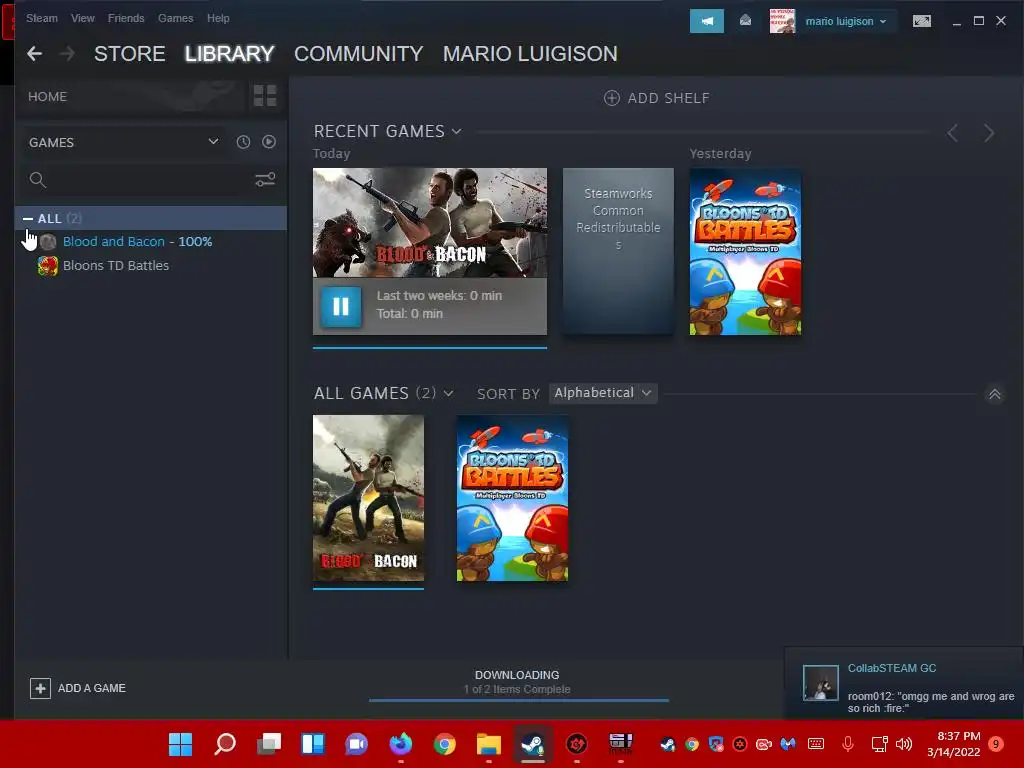Viewport: 1024px width, 768px height.
Task: Open the Steam menu
Action: coord(42,18)
